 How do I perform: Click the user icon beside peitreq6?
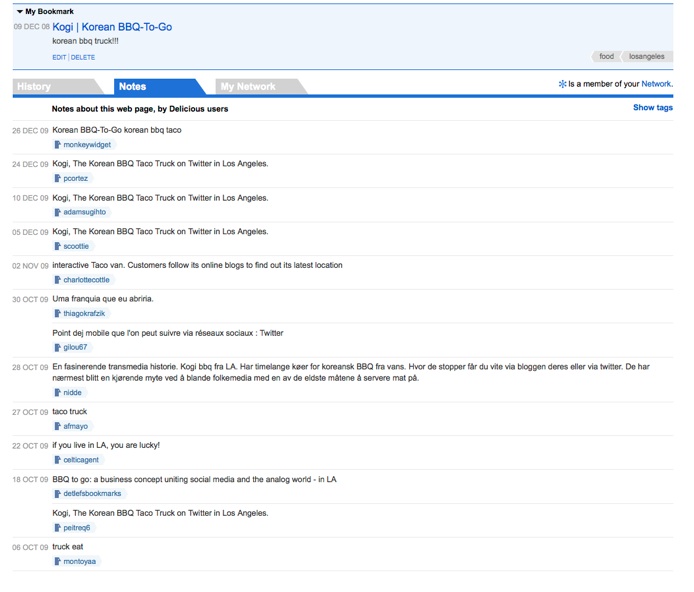[58, 527]
